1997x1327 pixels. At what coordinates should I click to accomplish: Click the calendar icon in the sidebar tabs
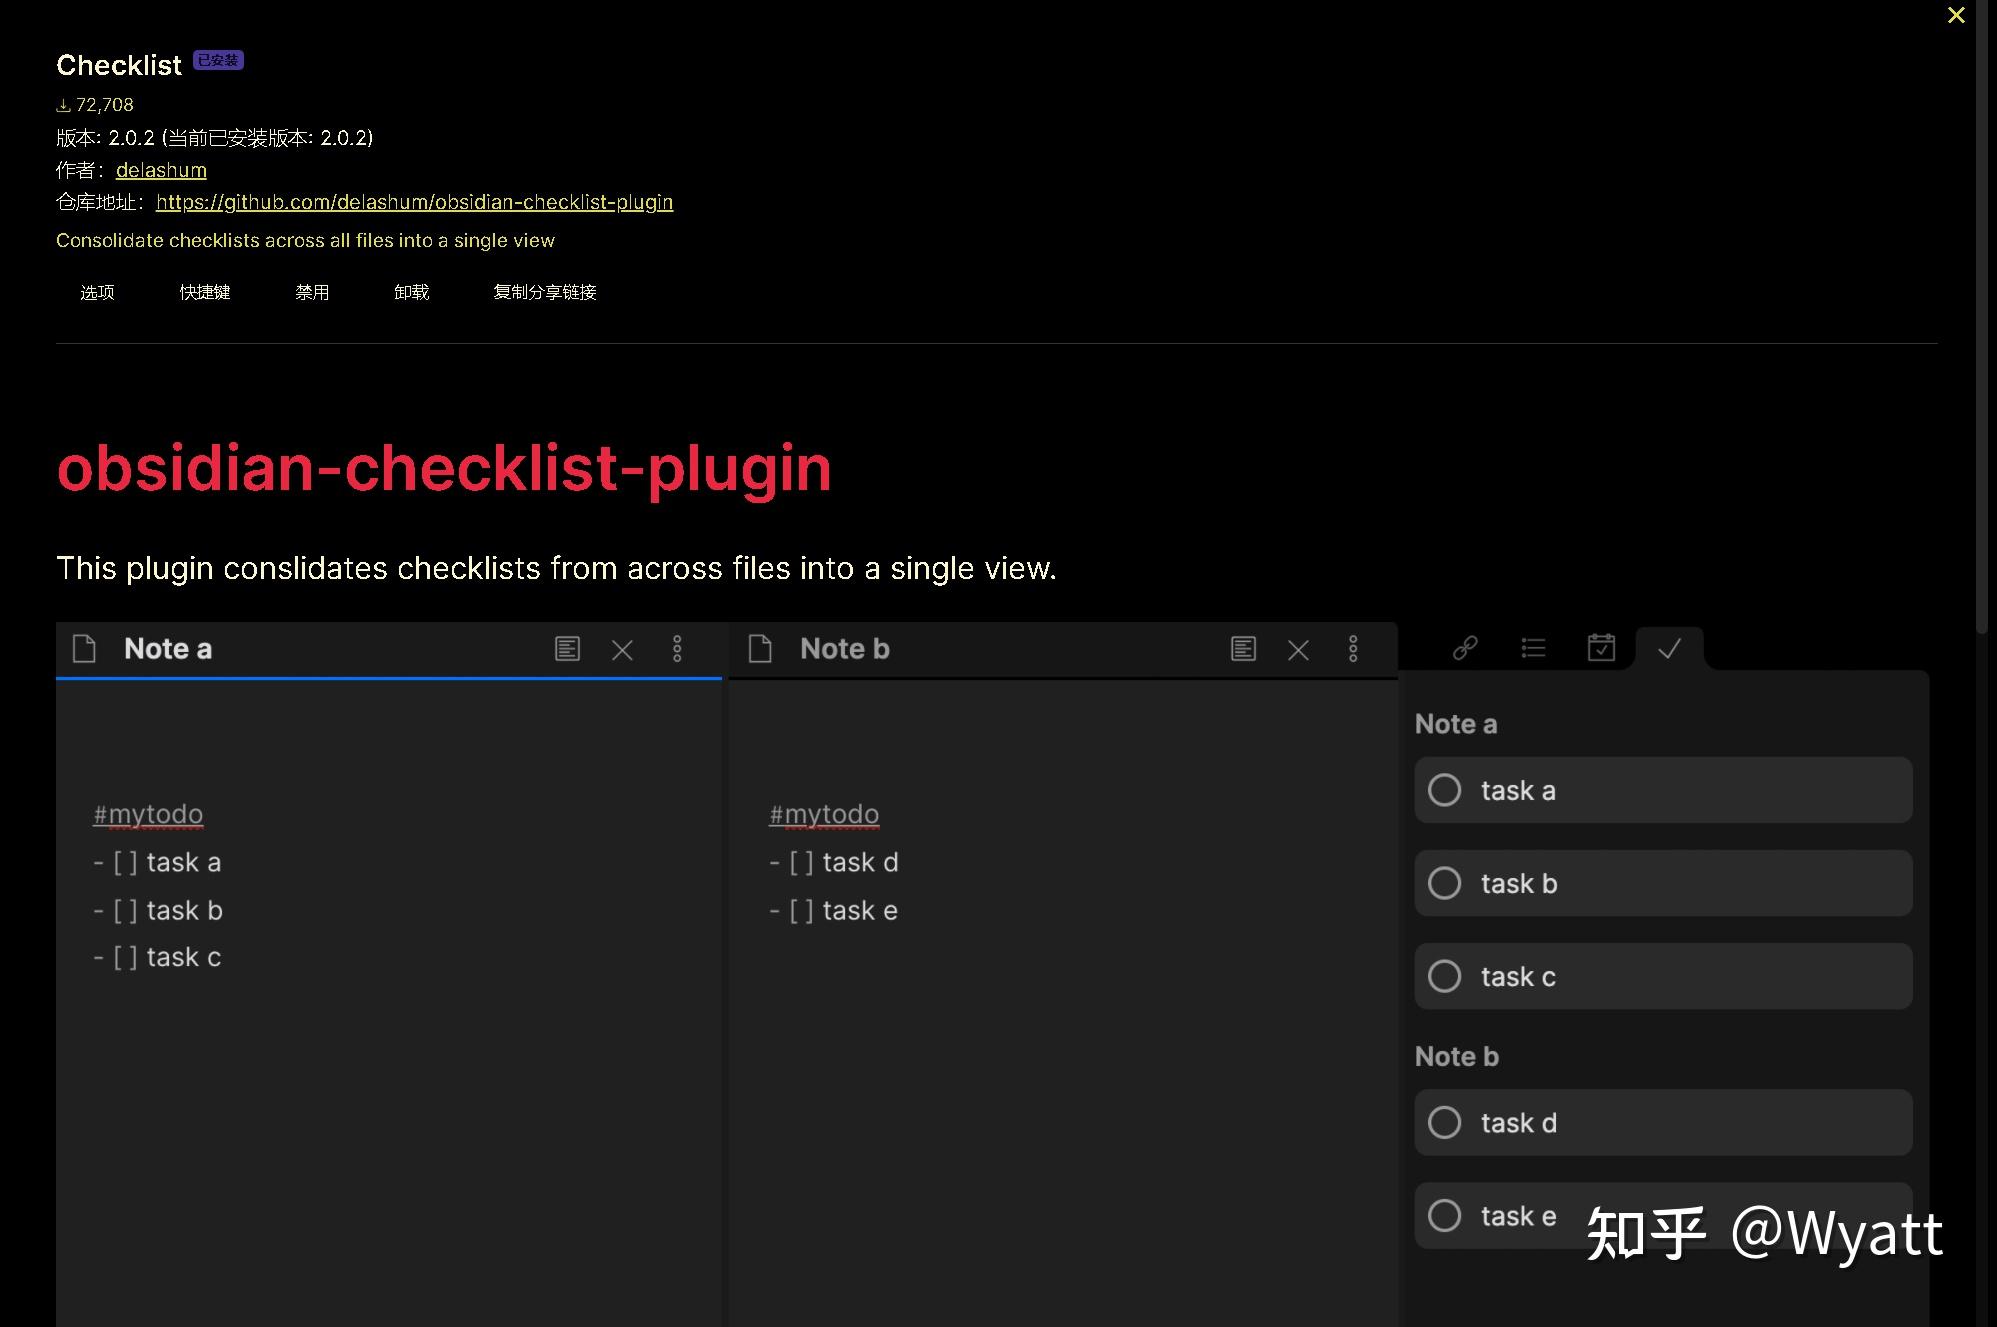coord(1601,648)
